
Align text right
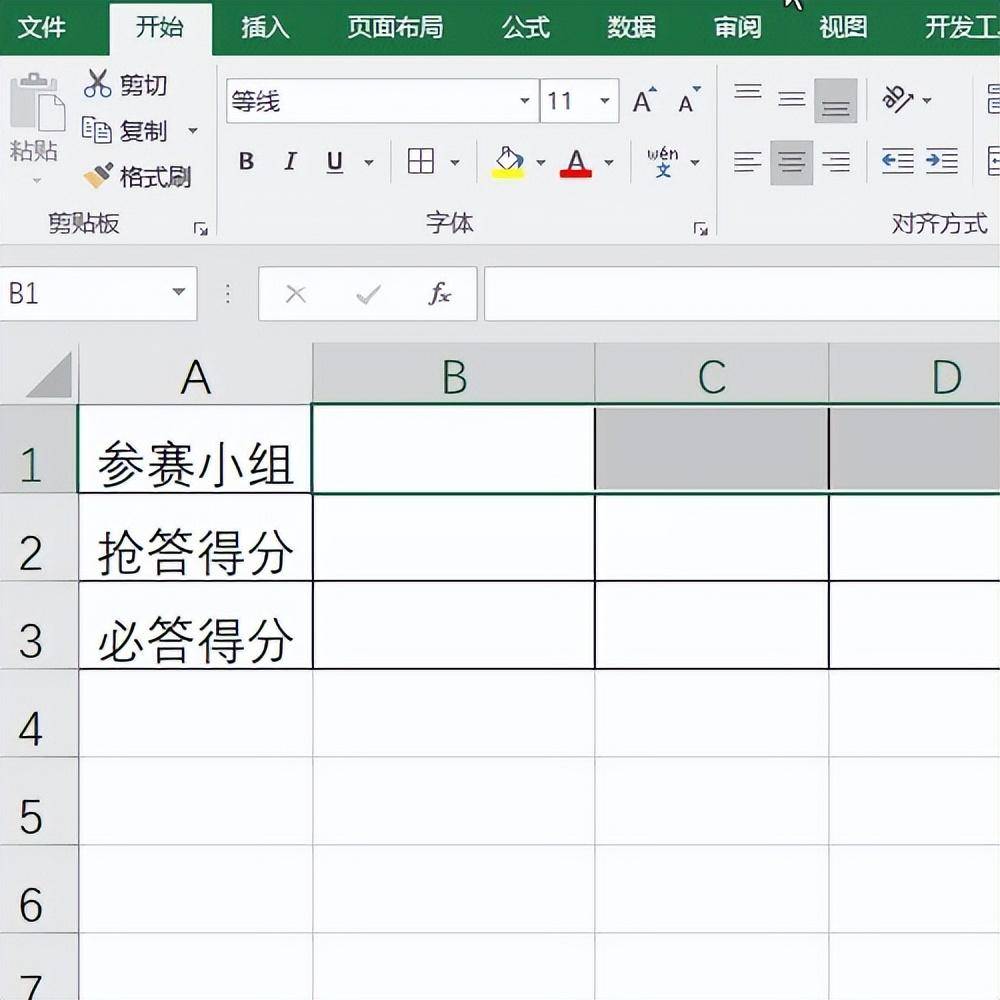coord(835,162)
